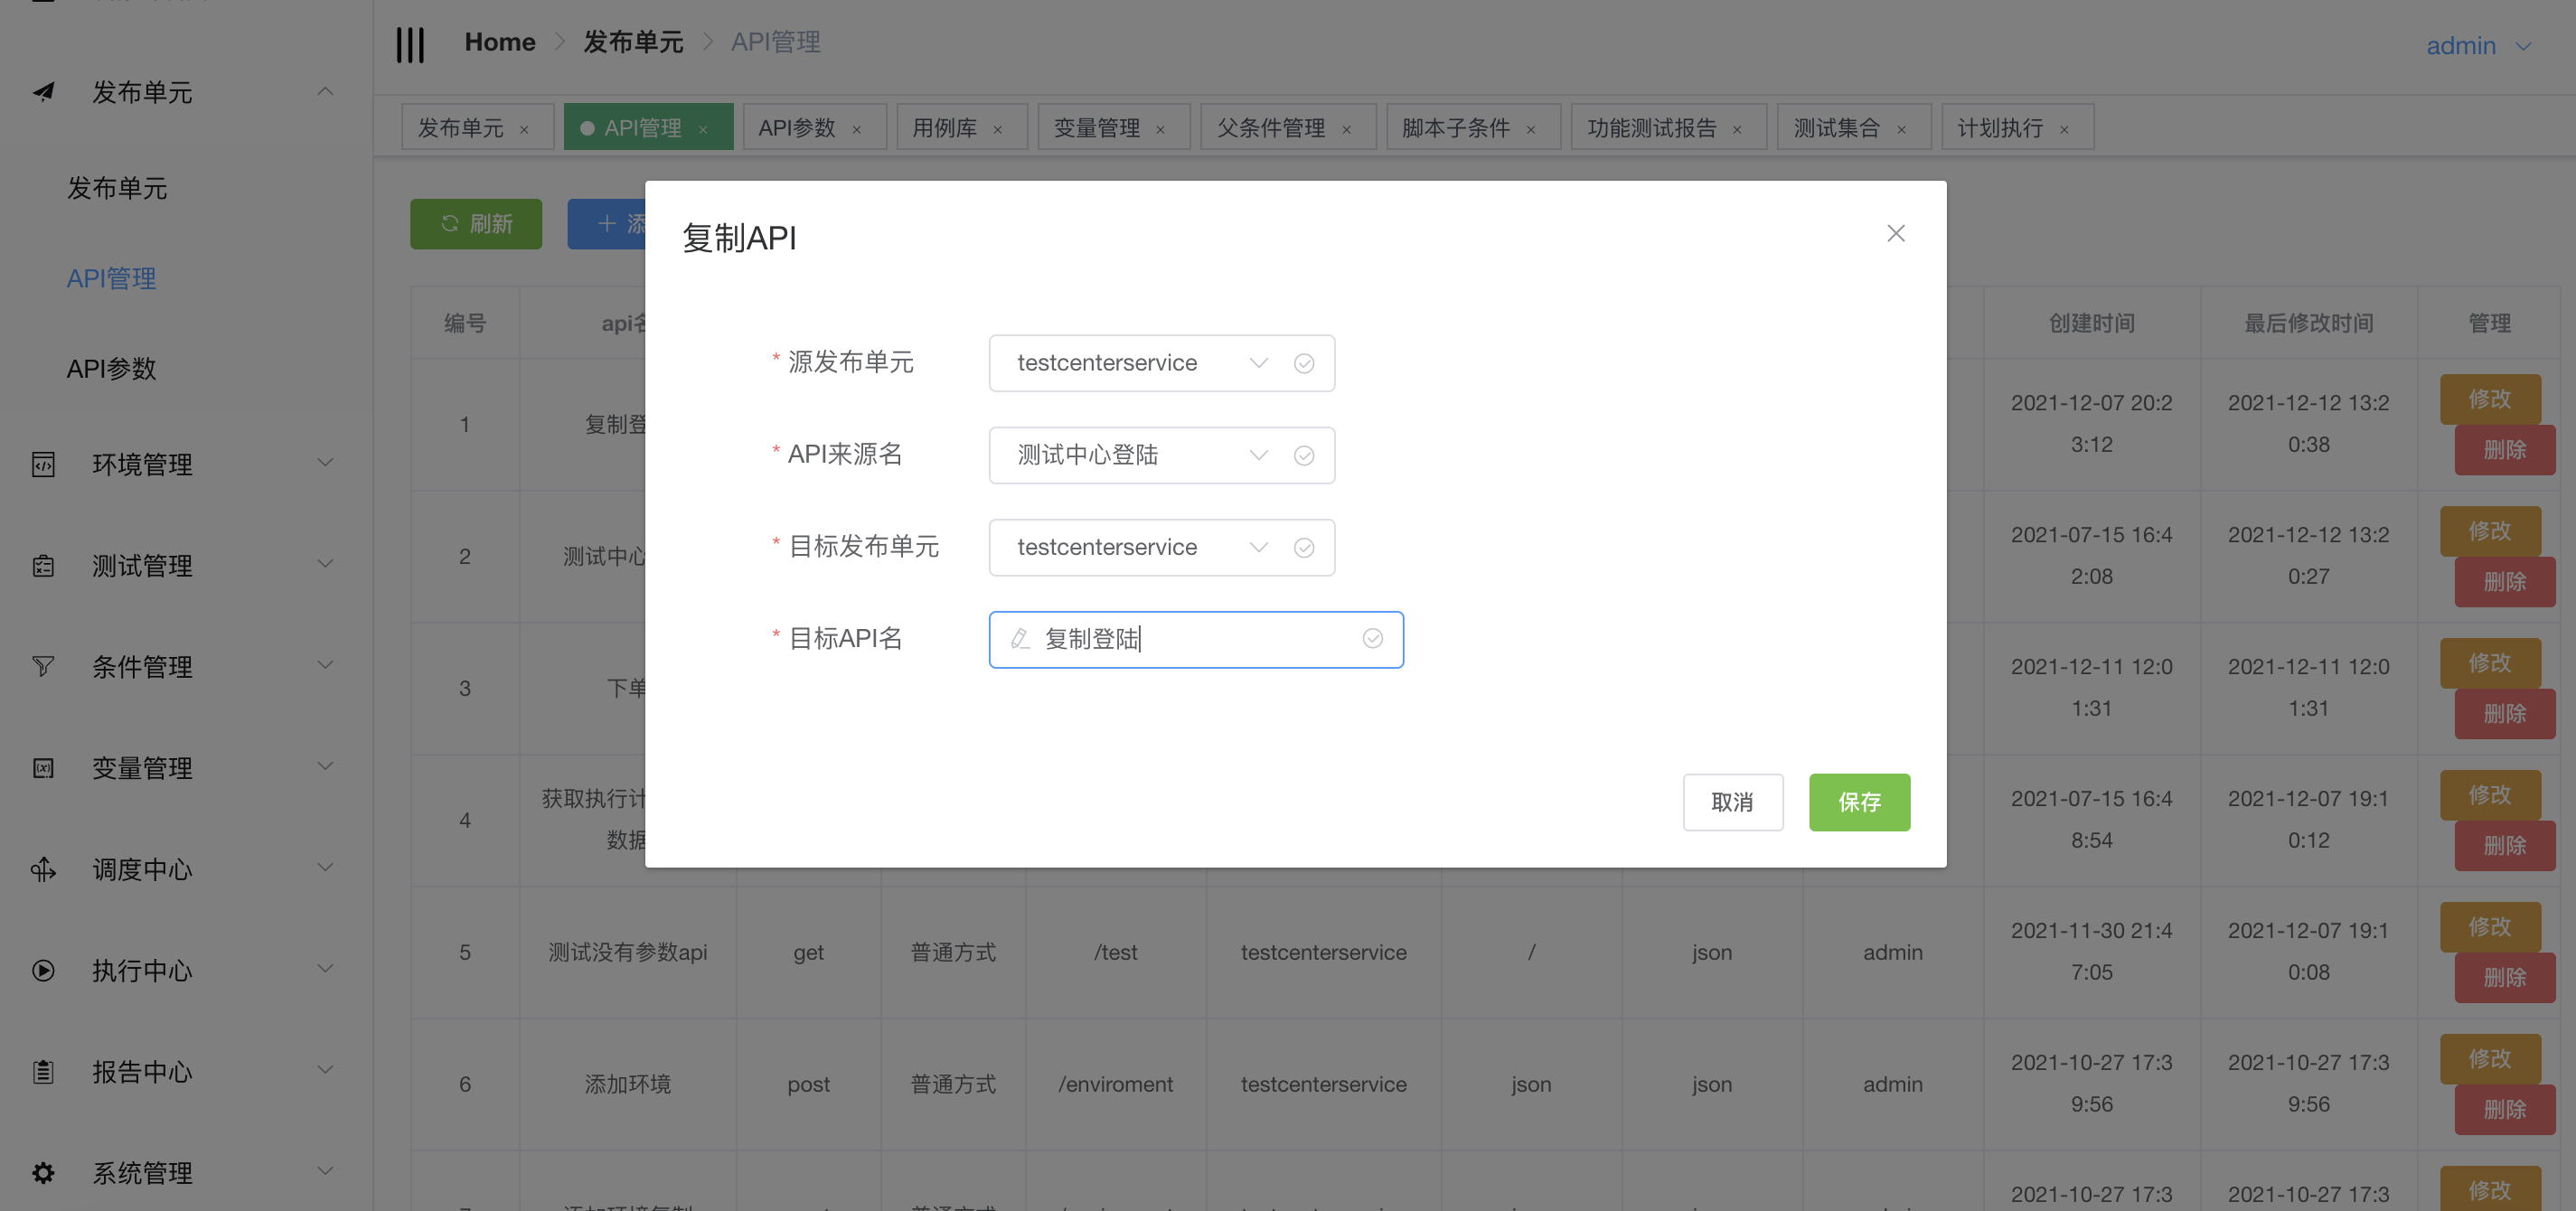
Task: Click validation check icon in 目标发布单元 field
Action: tap(1304, 547)
